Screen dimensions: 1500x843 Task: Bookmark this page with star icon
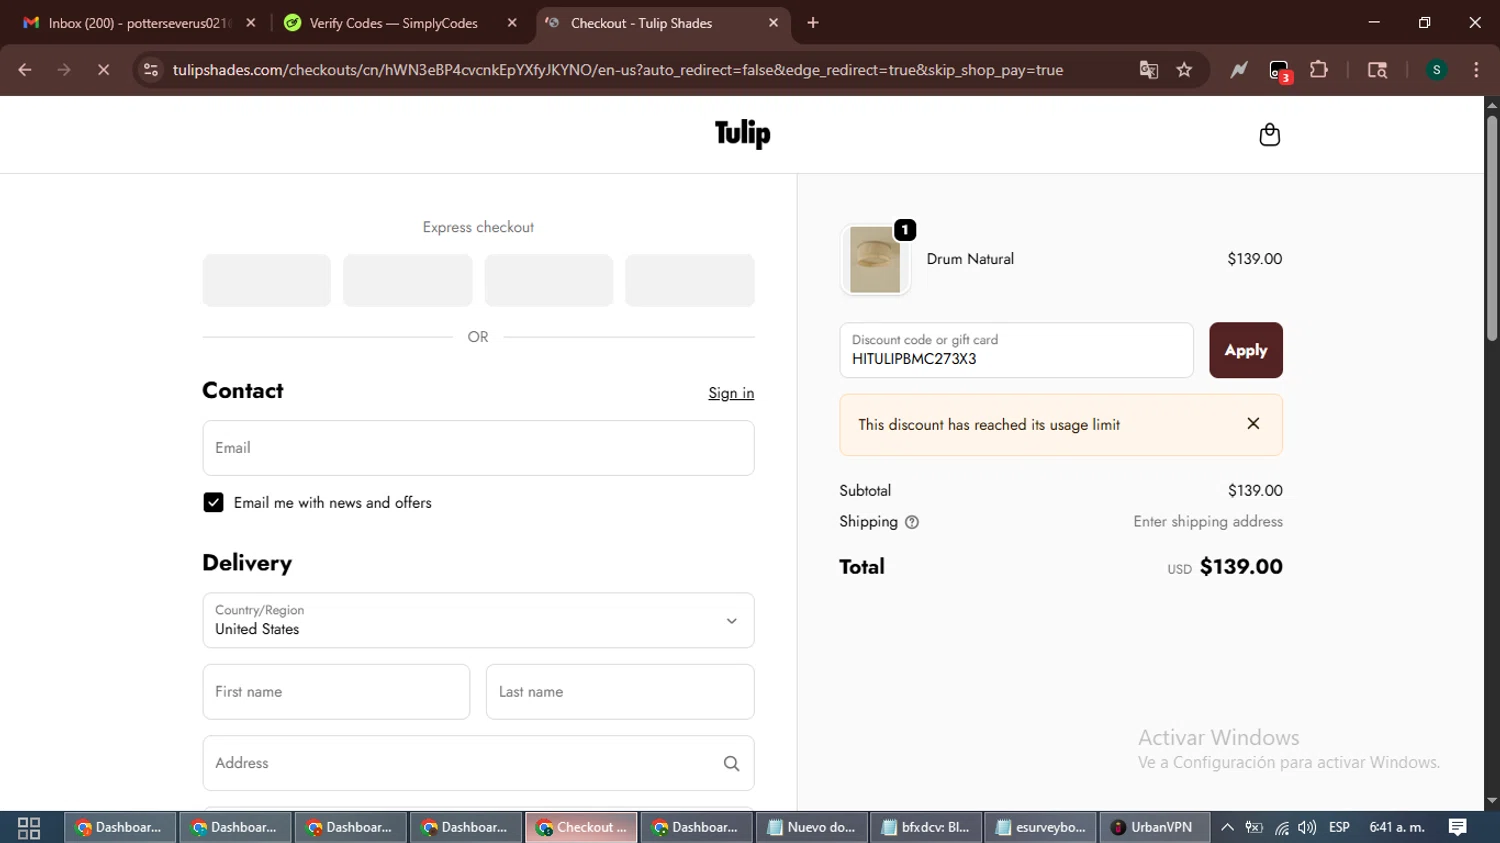[x=1185, y=70]
